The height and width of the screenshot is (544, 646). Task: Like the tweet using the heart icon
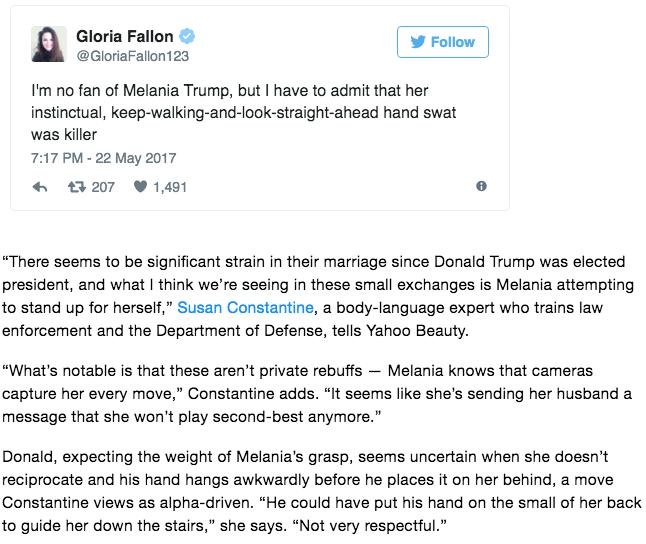[140, 187]
